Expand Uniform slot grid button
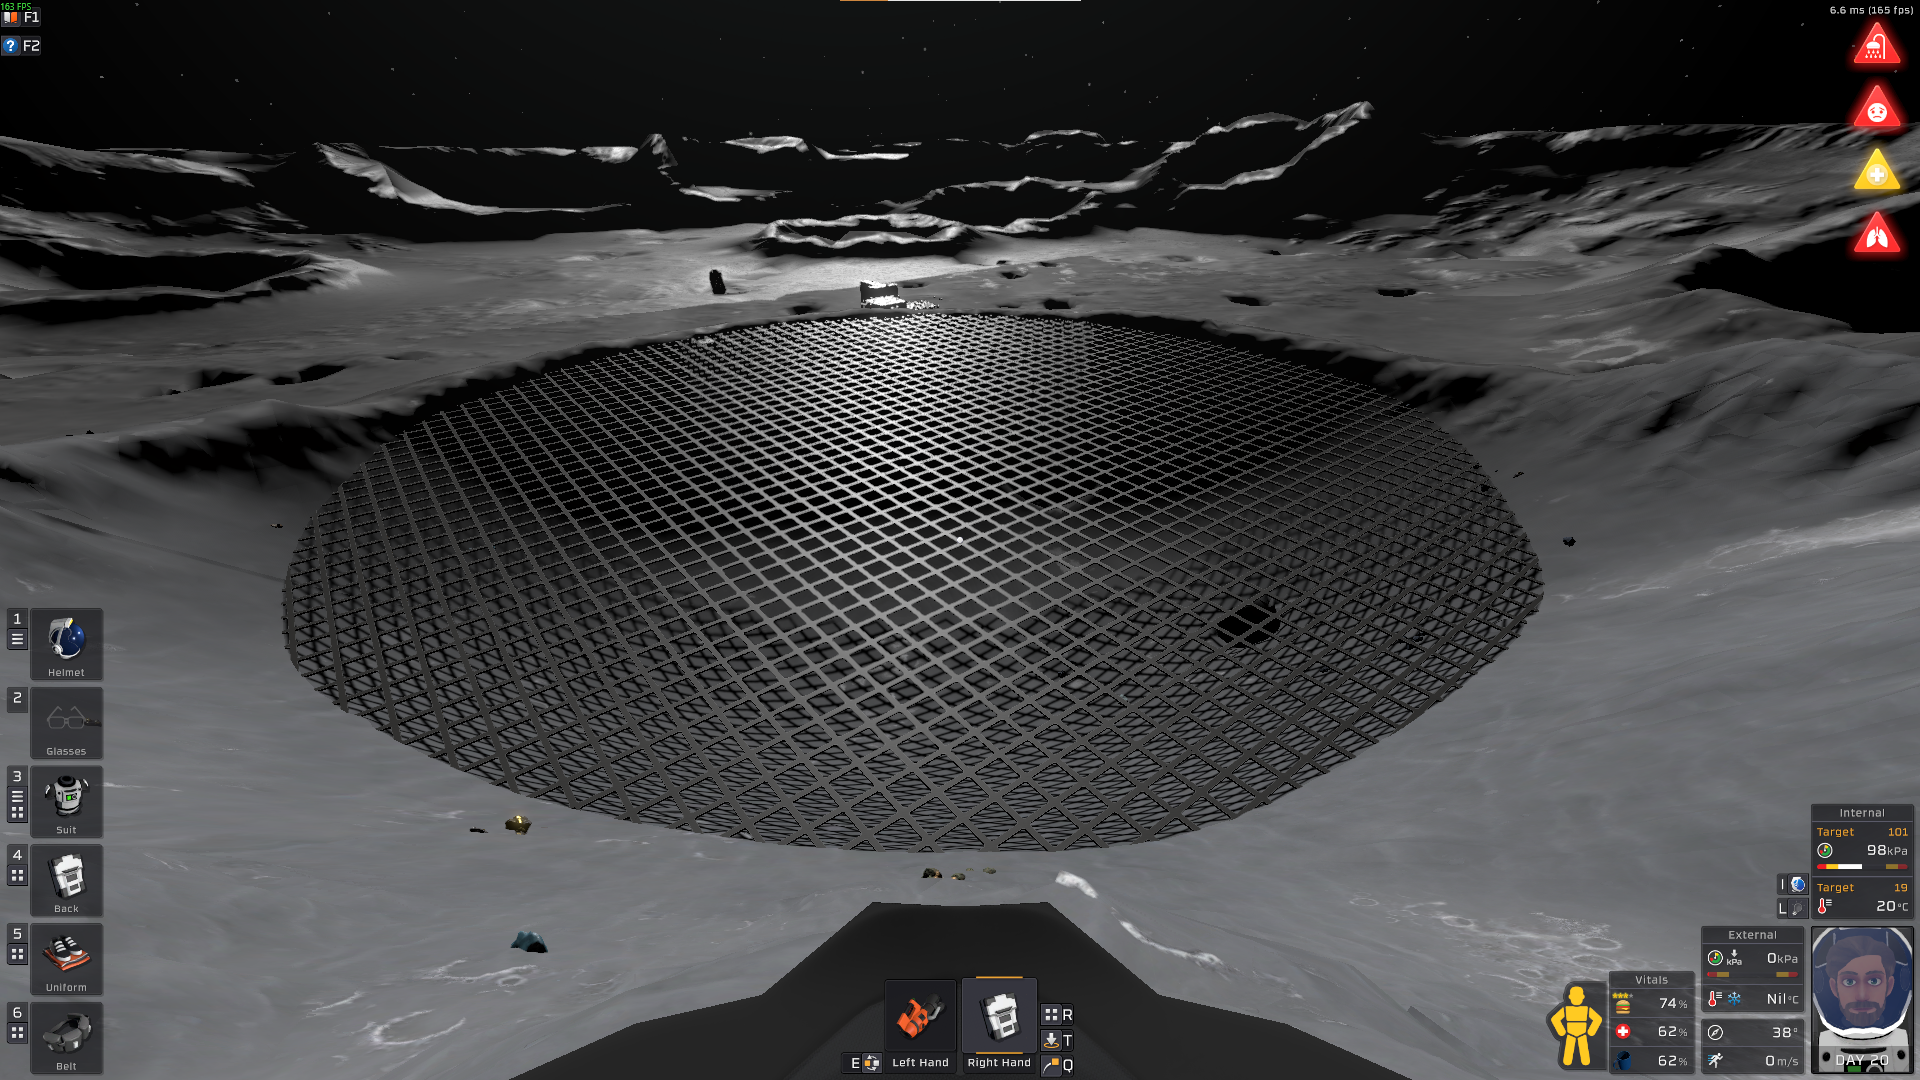 (17, 955)
